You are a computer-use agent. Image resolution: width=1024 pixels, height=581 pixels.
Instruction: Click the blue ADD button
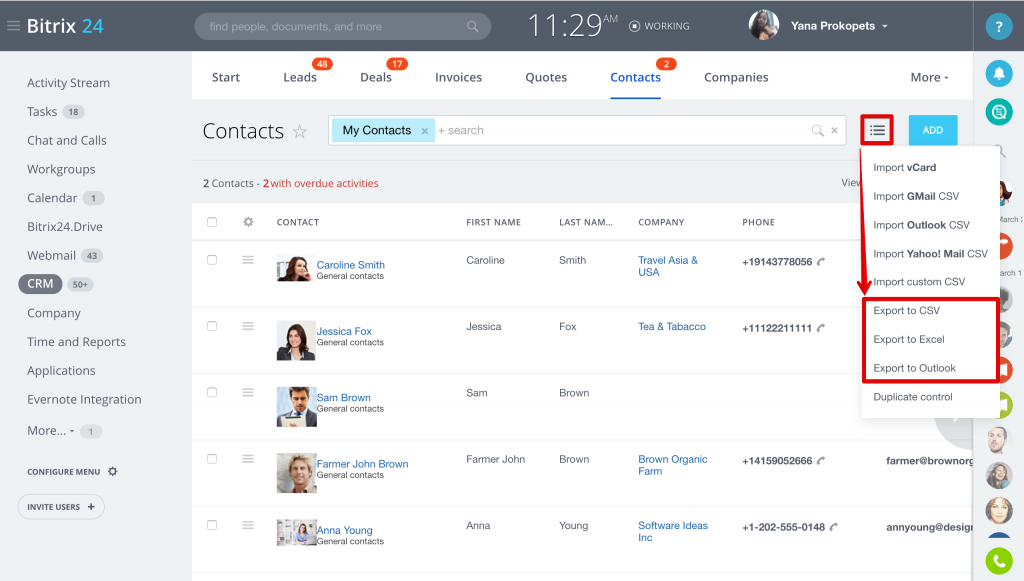point(933,131)
